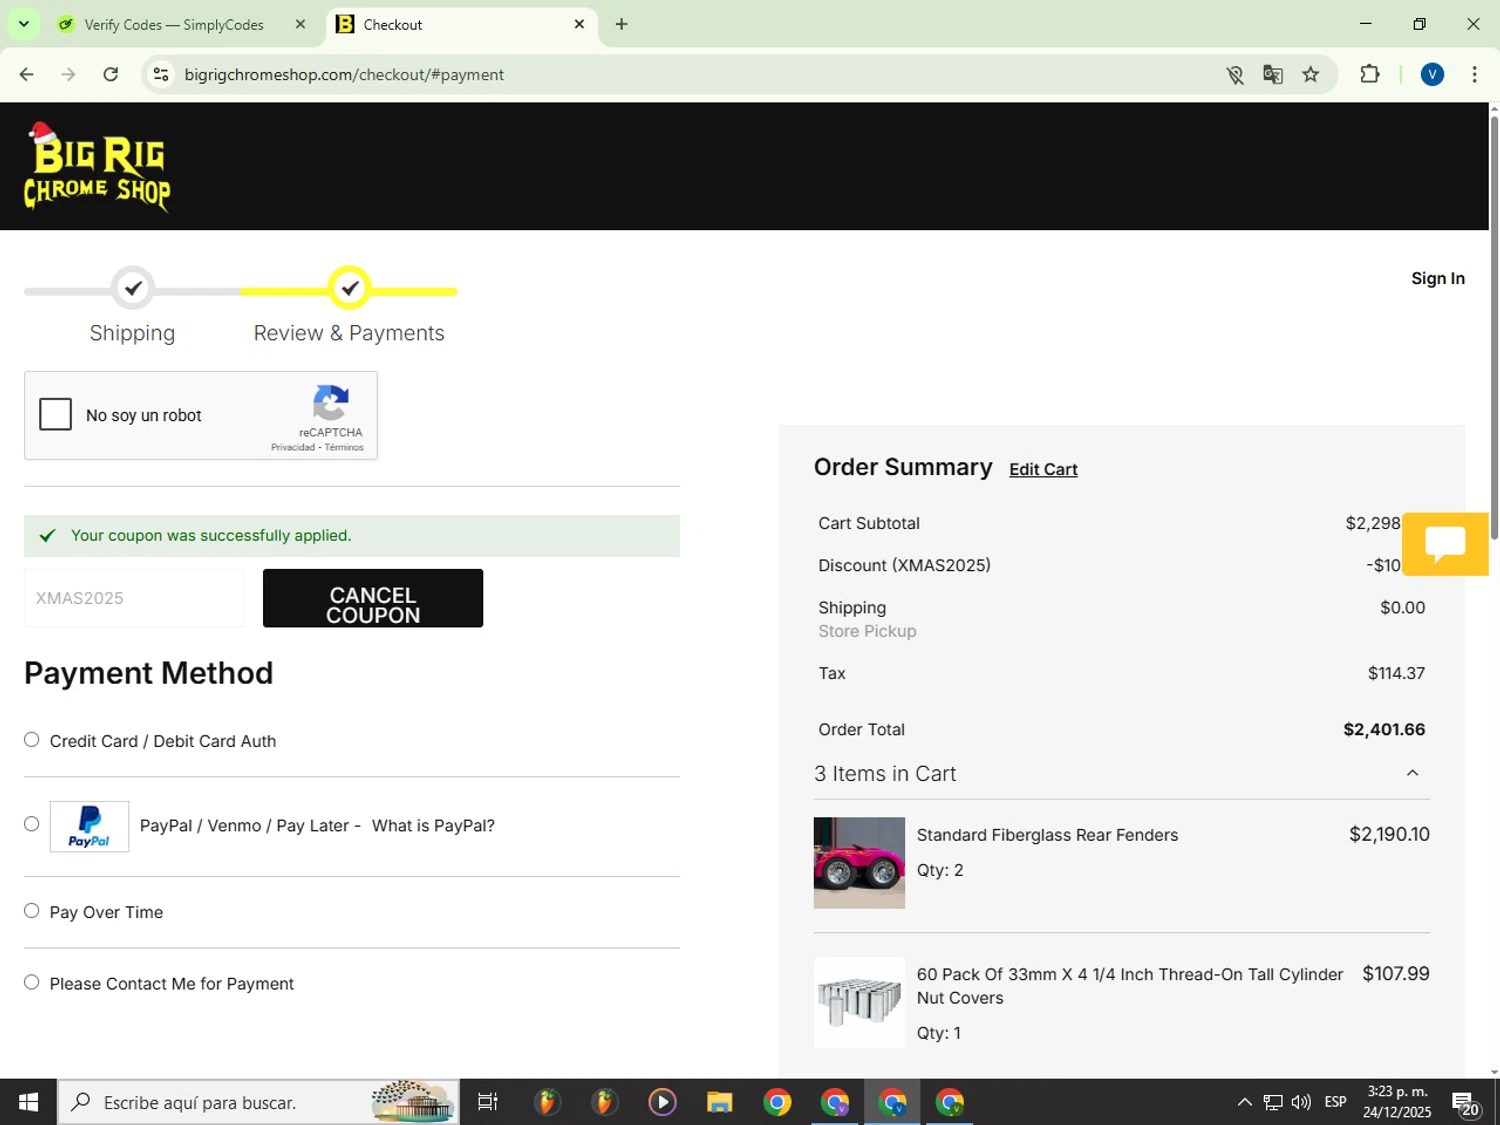Check the "No soy un robot" checkbox
The width and height of the screenshot is (1500, 1125).
coord(56,414)
